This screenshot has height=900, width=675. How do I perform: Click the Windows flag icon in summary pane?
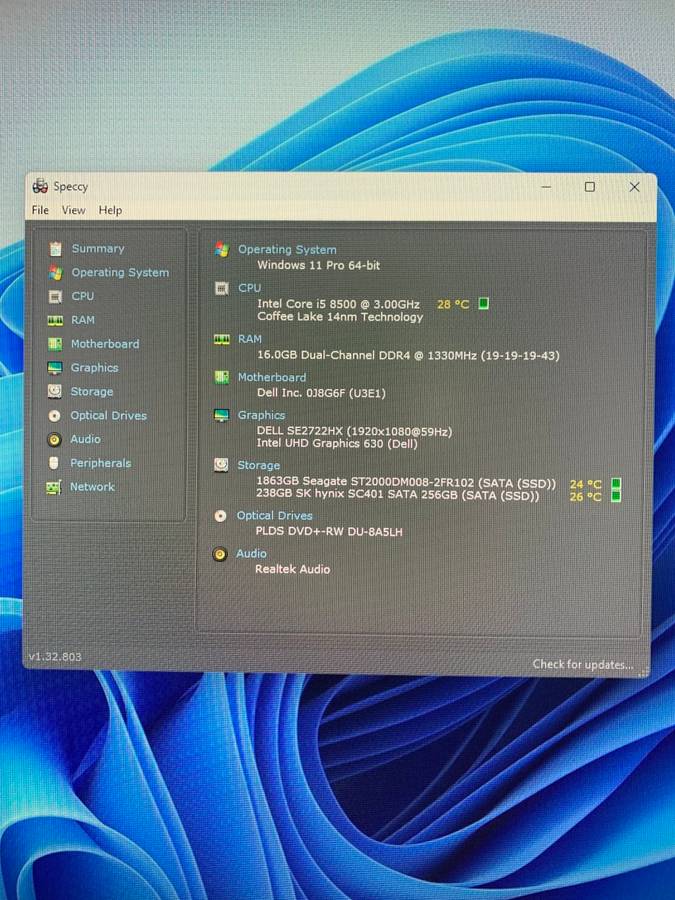(222, 249)
